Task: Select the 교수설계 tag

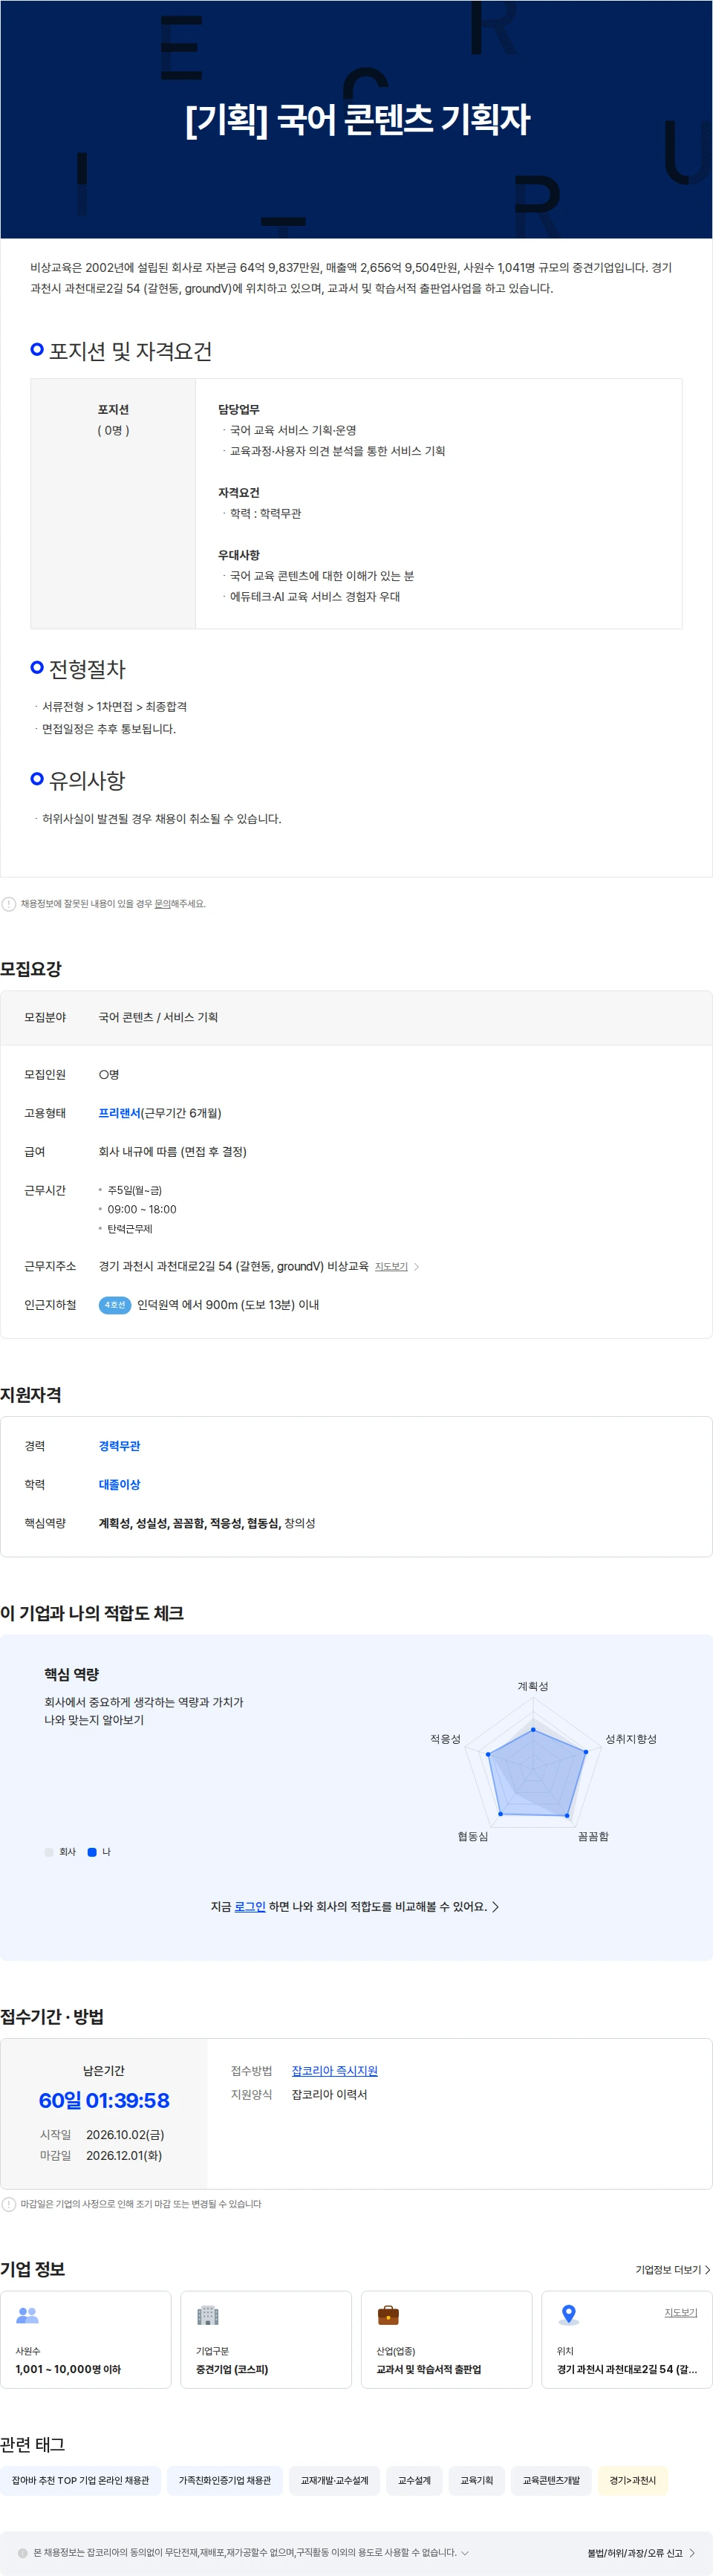Action: tap(414, 2480)
